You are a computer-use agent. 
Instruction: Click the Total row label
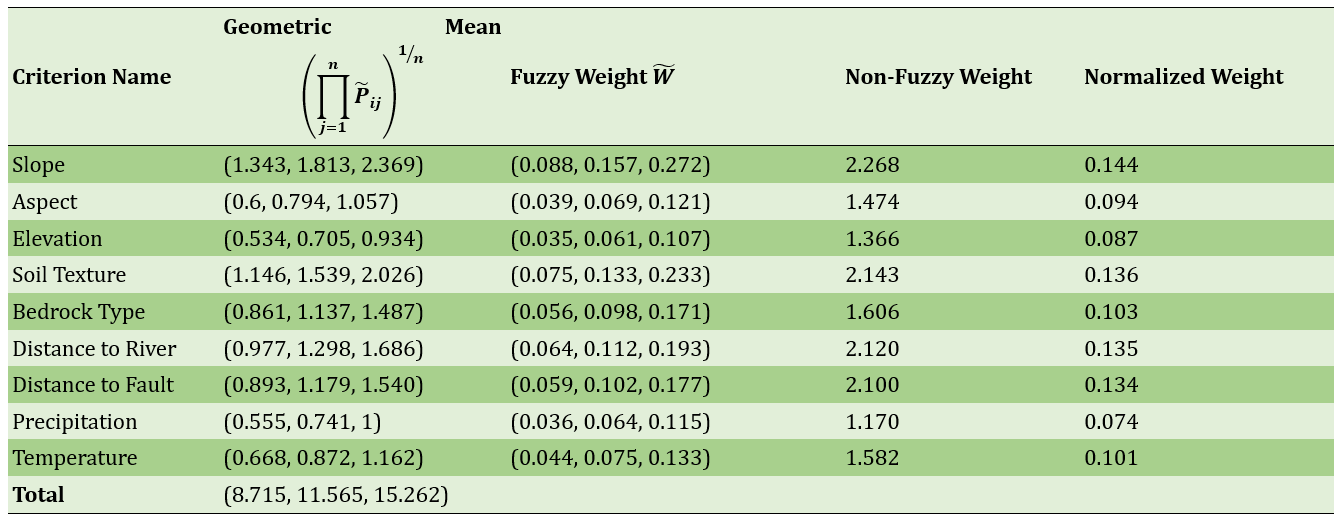[38, 495]
